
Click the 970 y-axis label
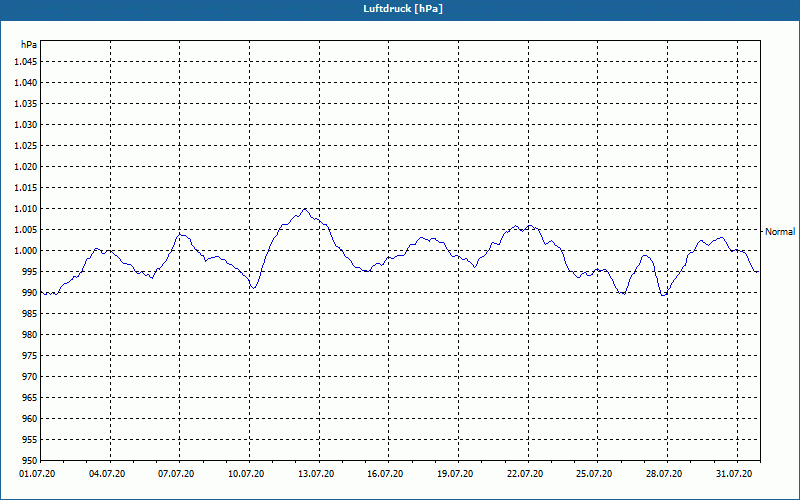[x=30, y=377]
